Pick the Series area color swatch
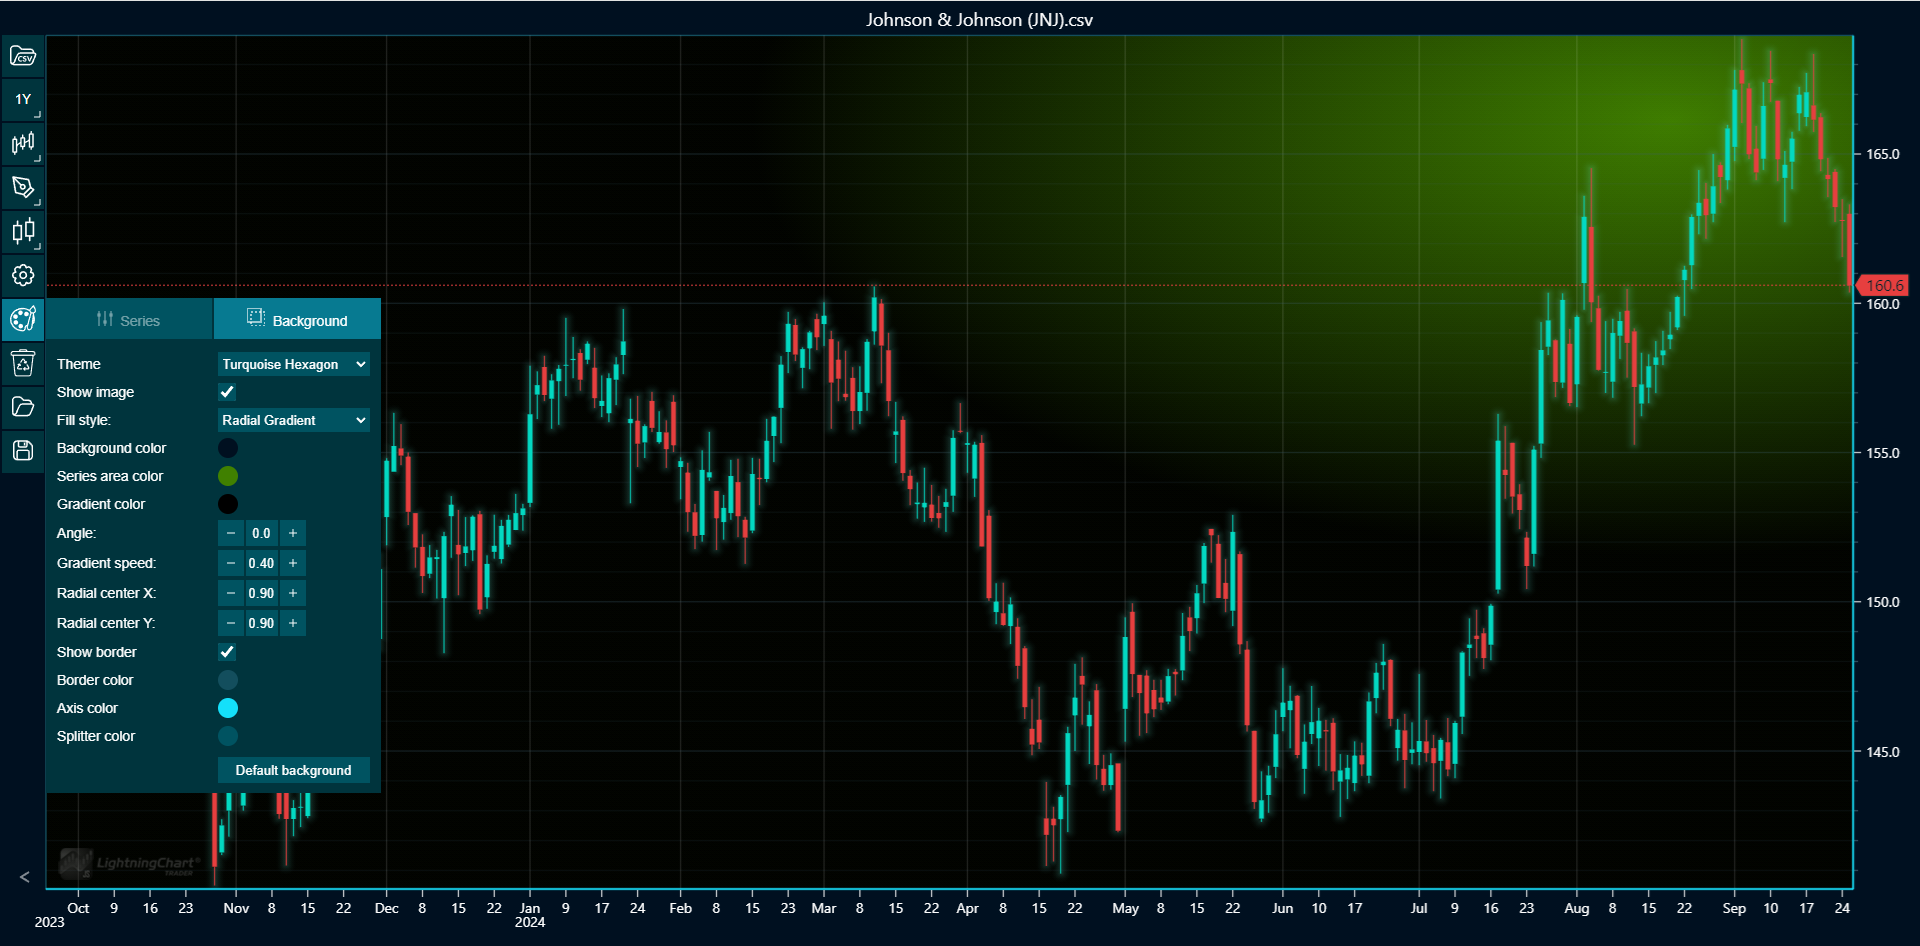Viewport: 1920px width, 946px height. click(x=228, y=476)
